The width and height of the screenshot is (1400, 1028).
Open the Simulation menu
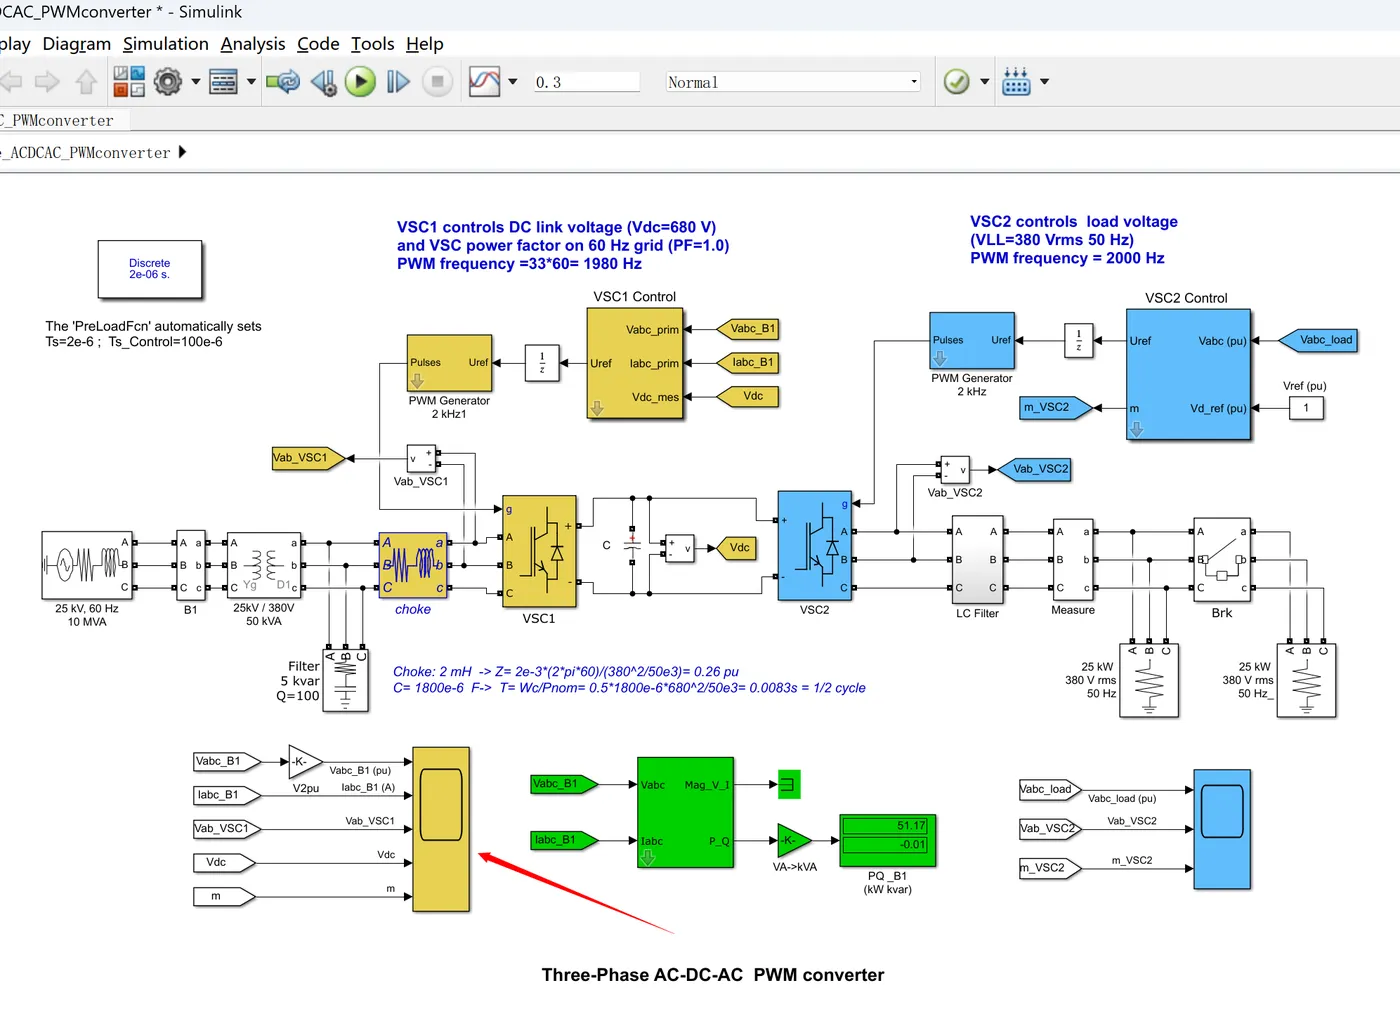[166, 44]
